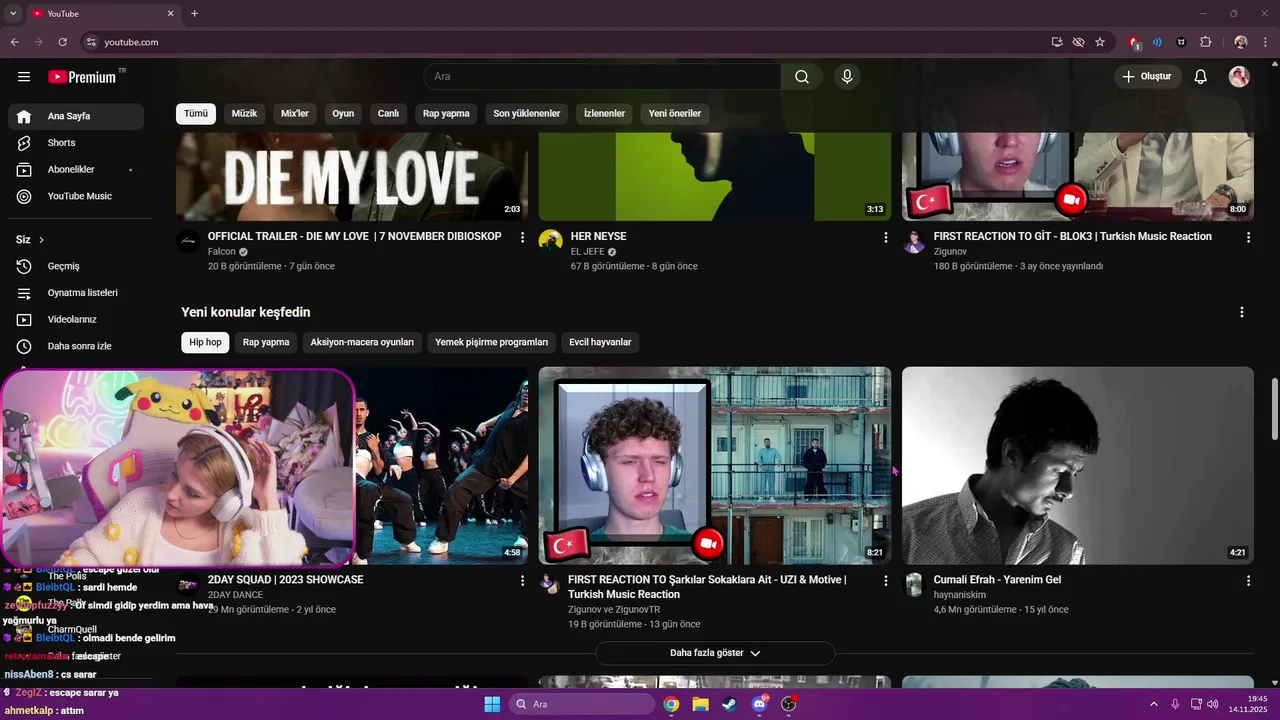The image size is (1280, 720).
Task: Open Shorts from the sidebar
Action: [76, 143]
